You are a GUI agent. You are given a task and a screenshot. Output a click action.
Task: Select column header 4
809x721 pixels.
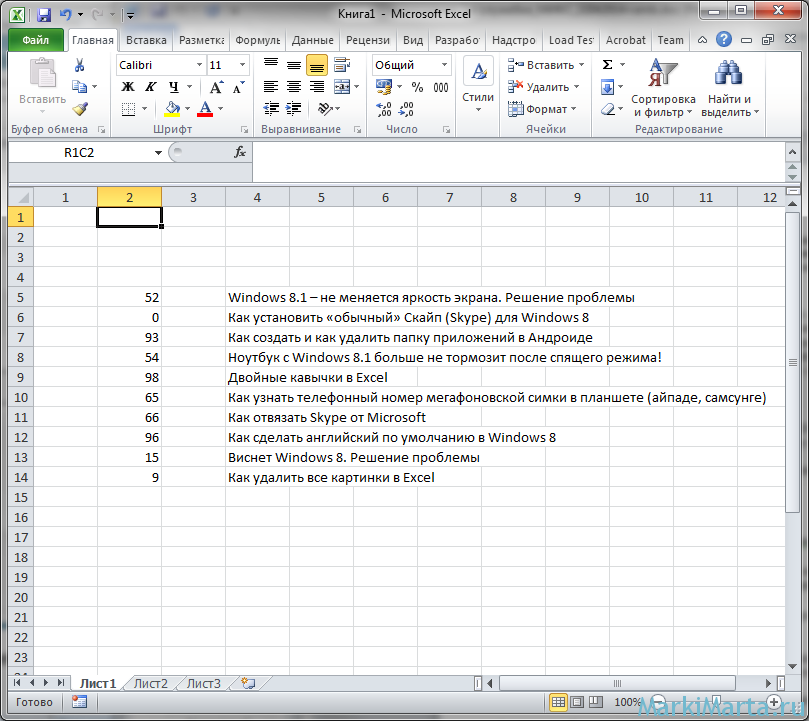pyautogui.click(x=257, y=197)
